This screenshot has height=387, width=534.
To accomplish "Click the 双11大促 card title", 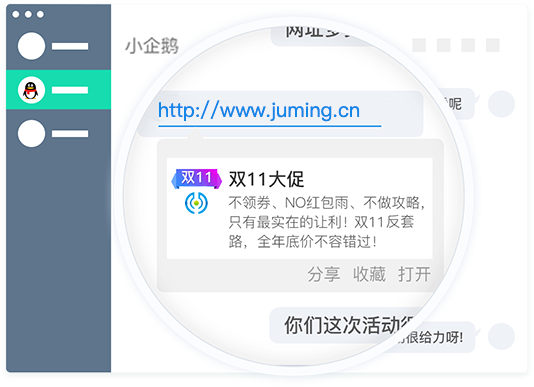I will pos(266,179).
